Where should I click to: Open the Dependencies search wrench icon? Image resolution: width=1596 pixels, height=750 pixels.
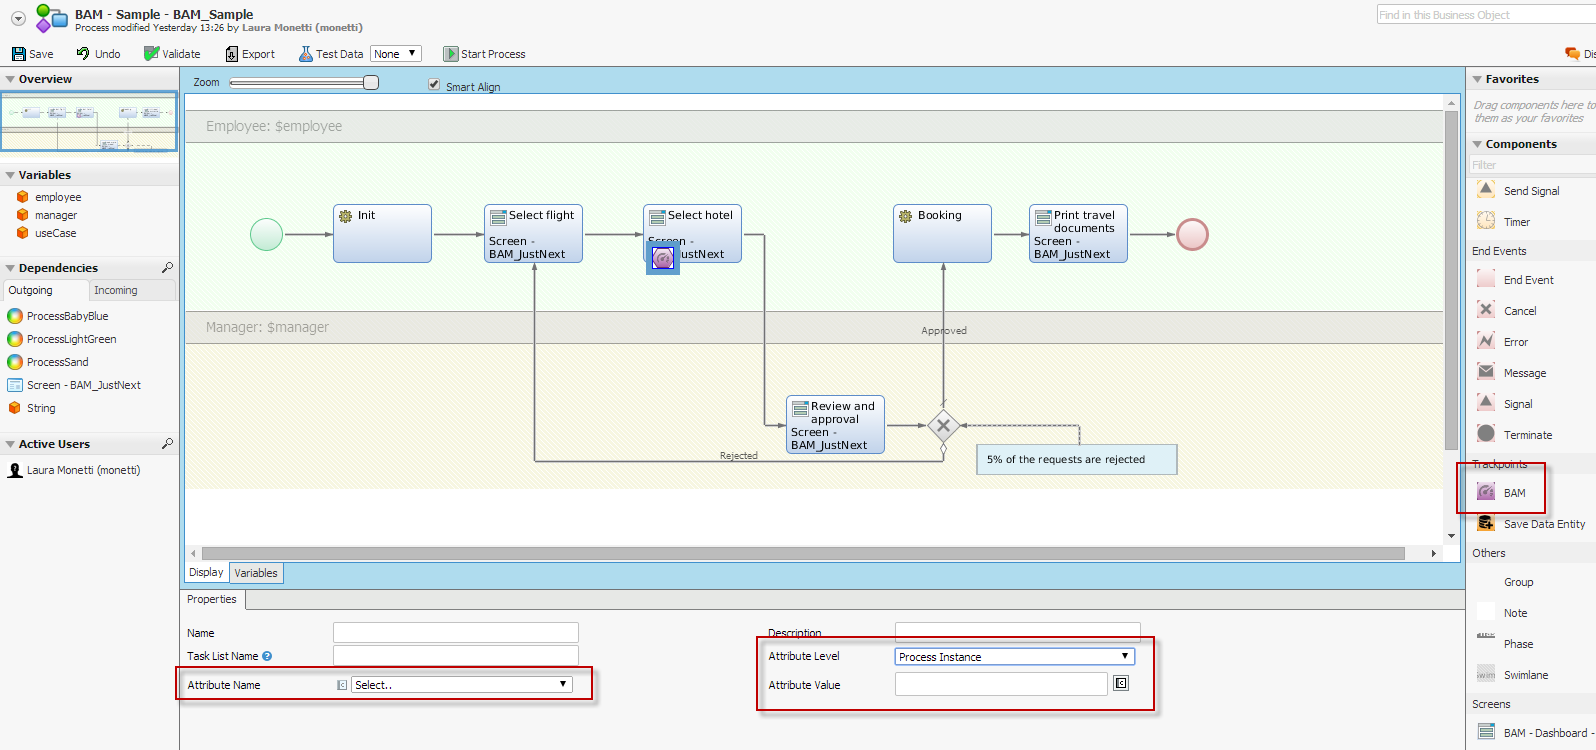(x=167, y=267)
